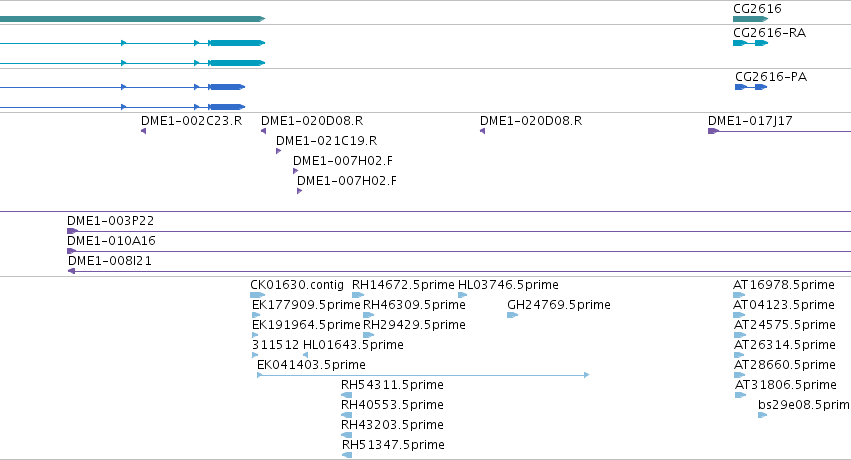The image size is (851, 460).
Task: Click the RH51347.5prime label
Action: coord(393,445)
